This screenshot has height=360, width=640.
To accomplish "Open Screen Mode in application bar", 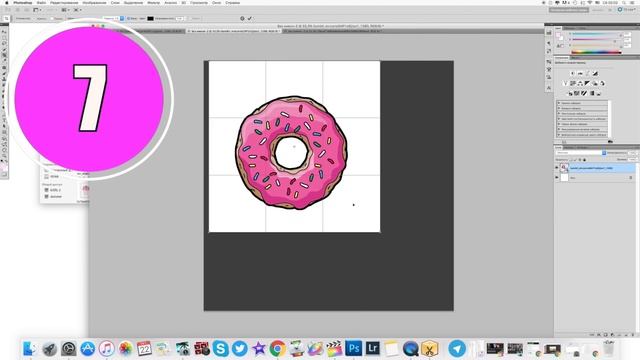I will click(x=77, y=10).
